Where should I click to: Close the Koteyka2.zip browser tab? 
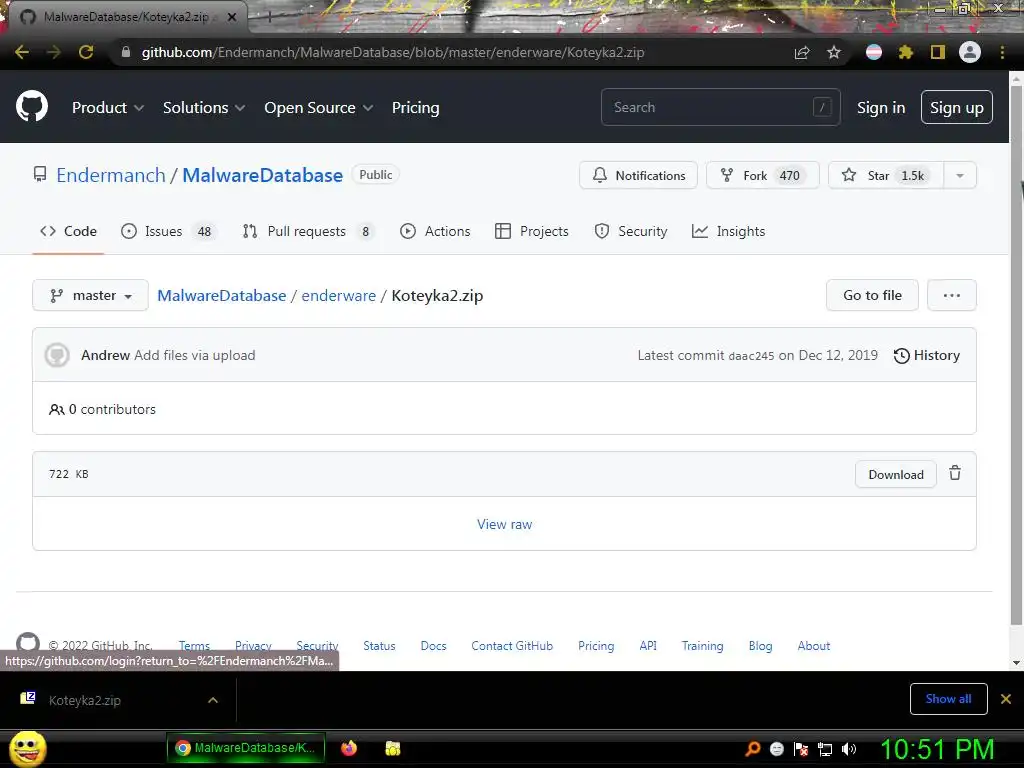pos(232,17)
